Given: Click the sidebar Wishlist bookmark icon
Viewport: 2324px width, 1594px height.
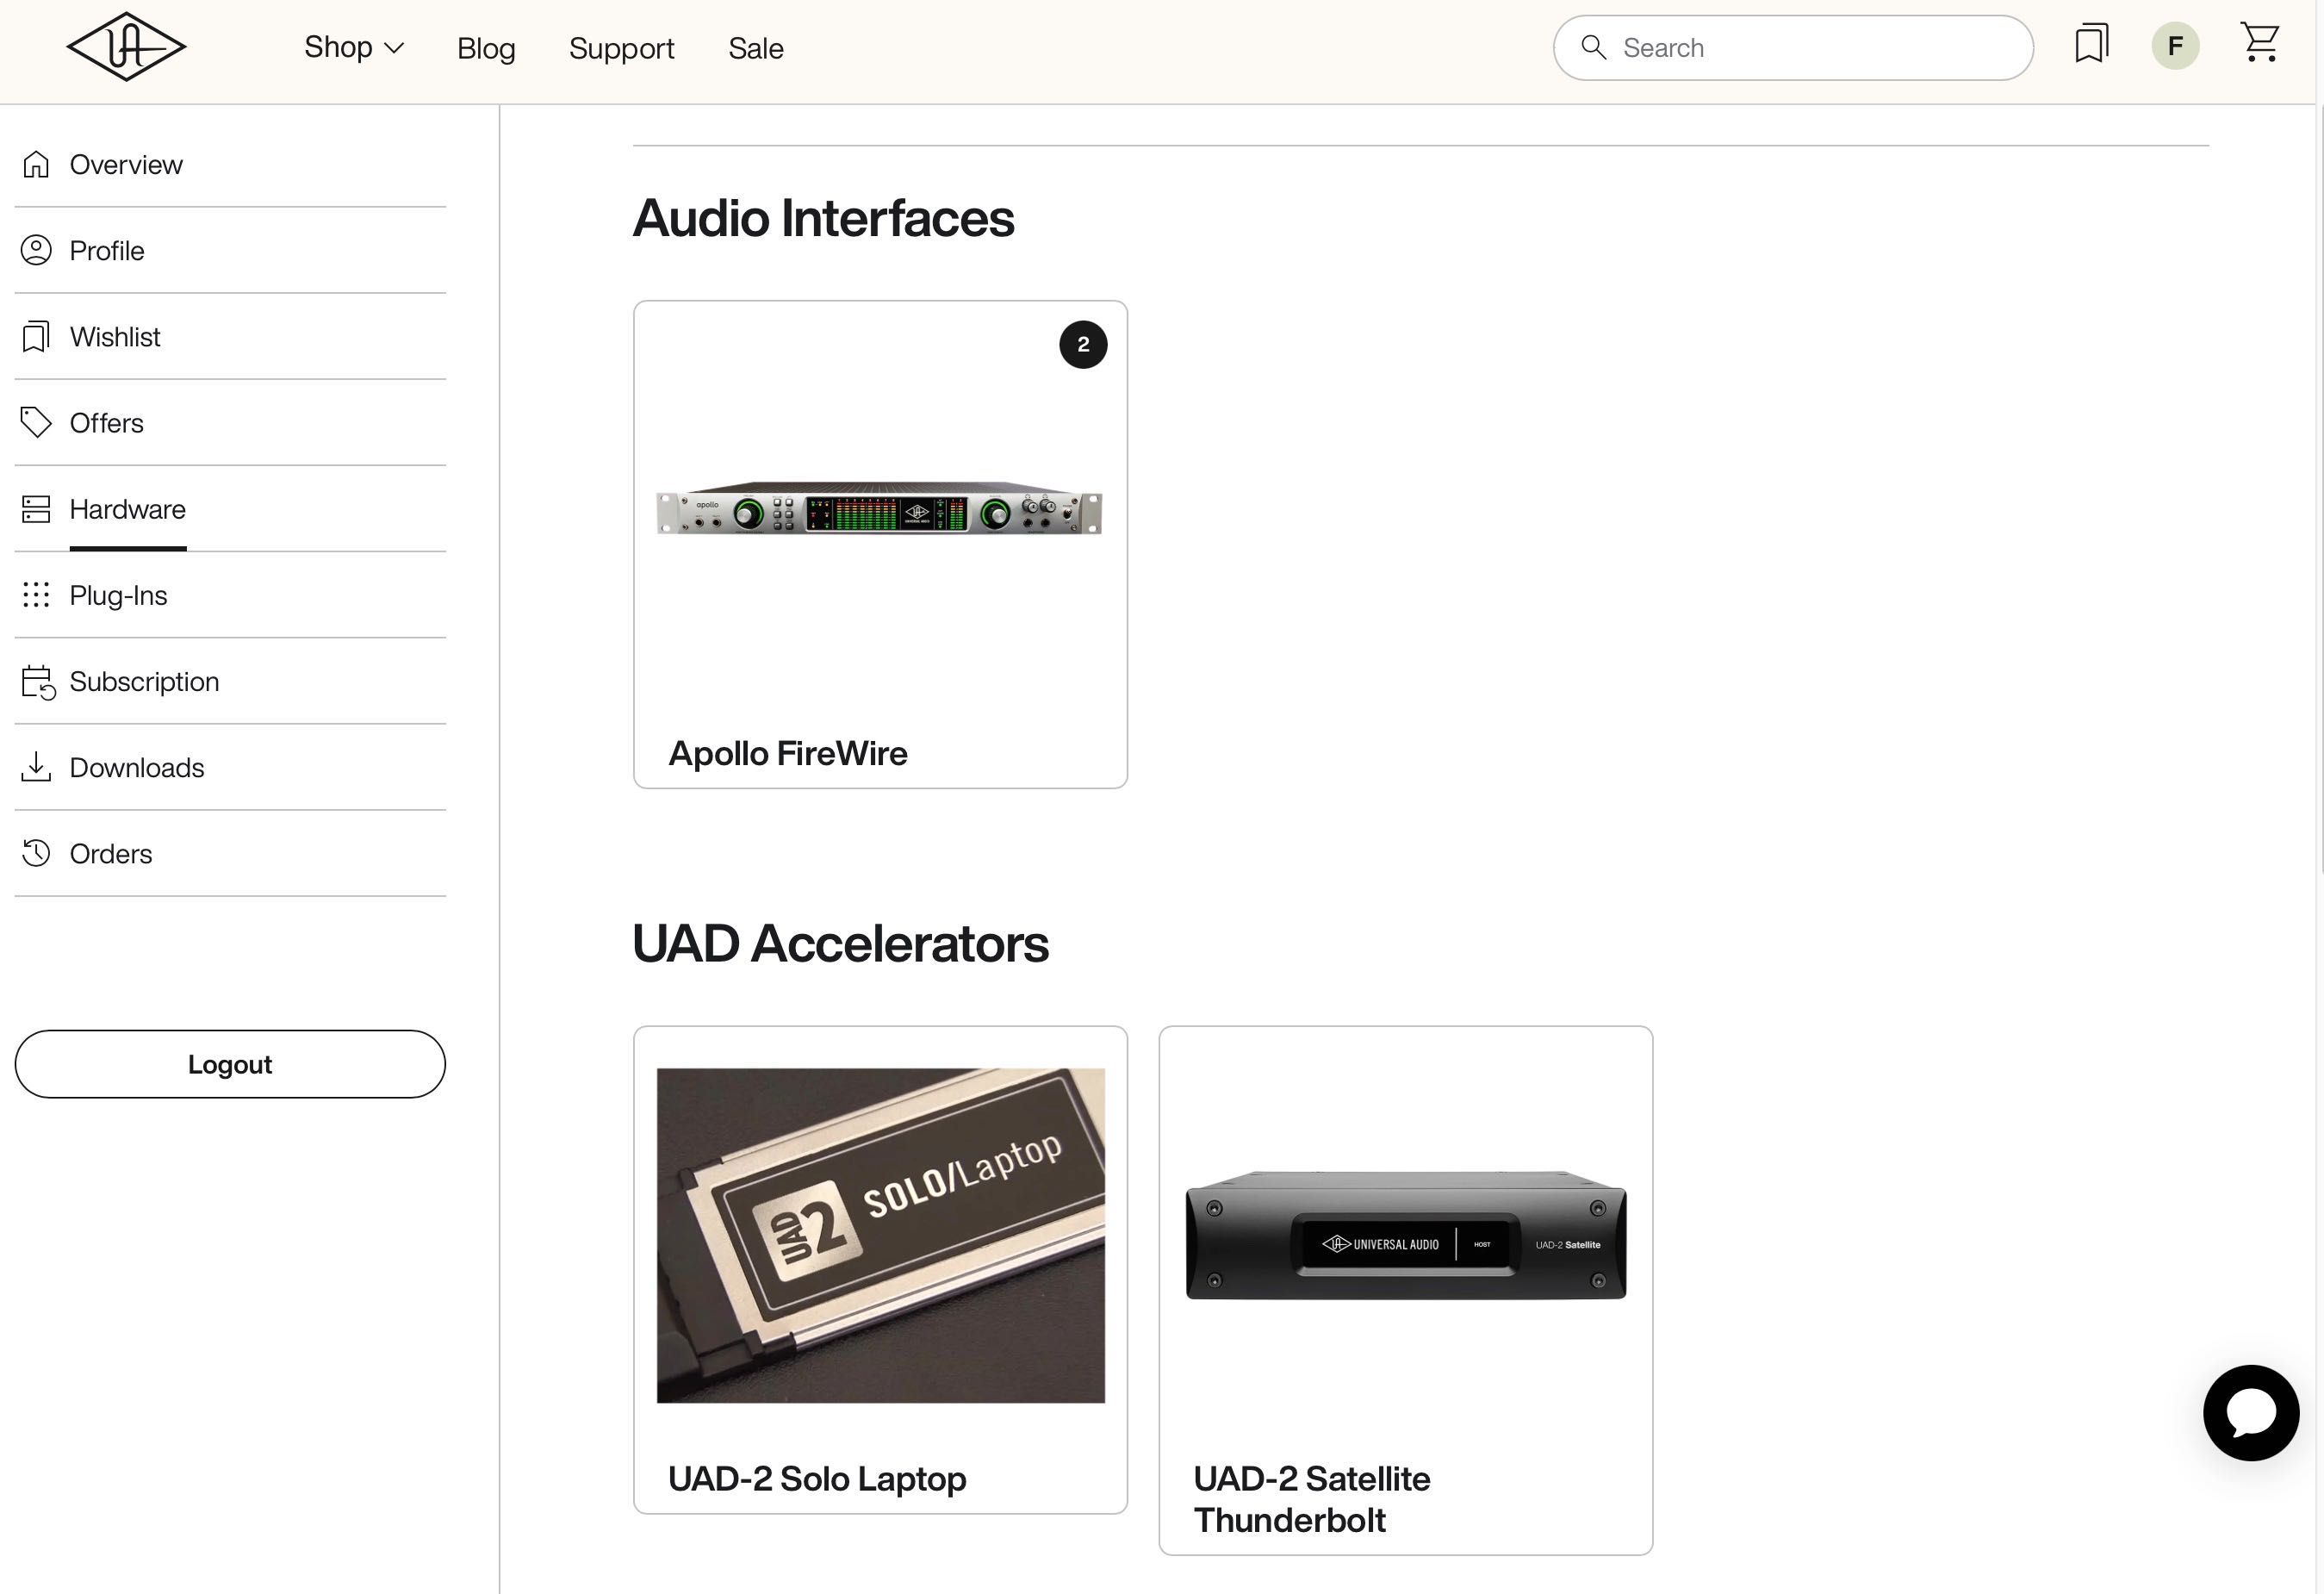Looking at the screenshot, I should (x=36, y=336).
